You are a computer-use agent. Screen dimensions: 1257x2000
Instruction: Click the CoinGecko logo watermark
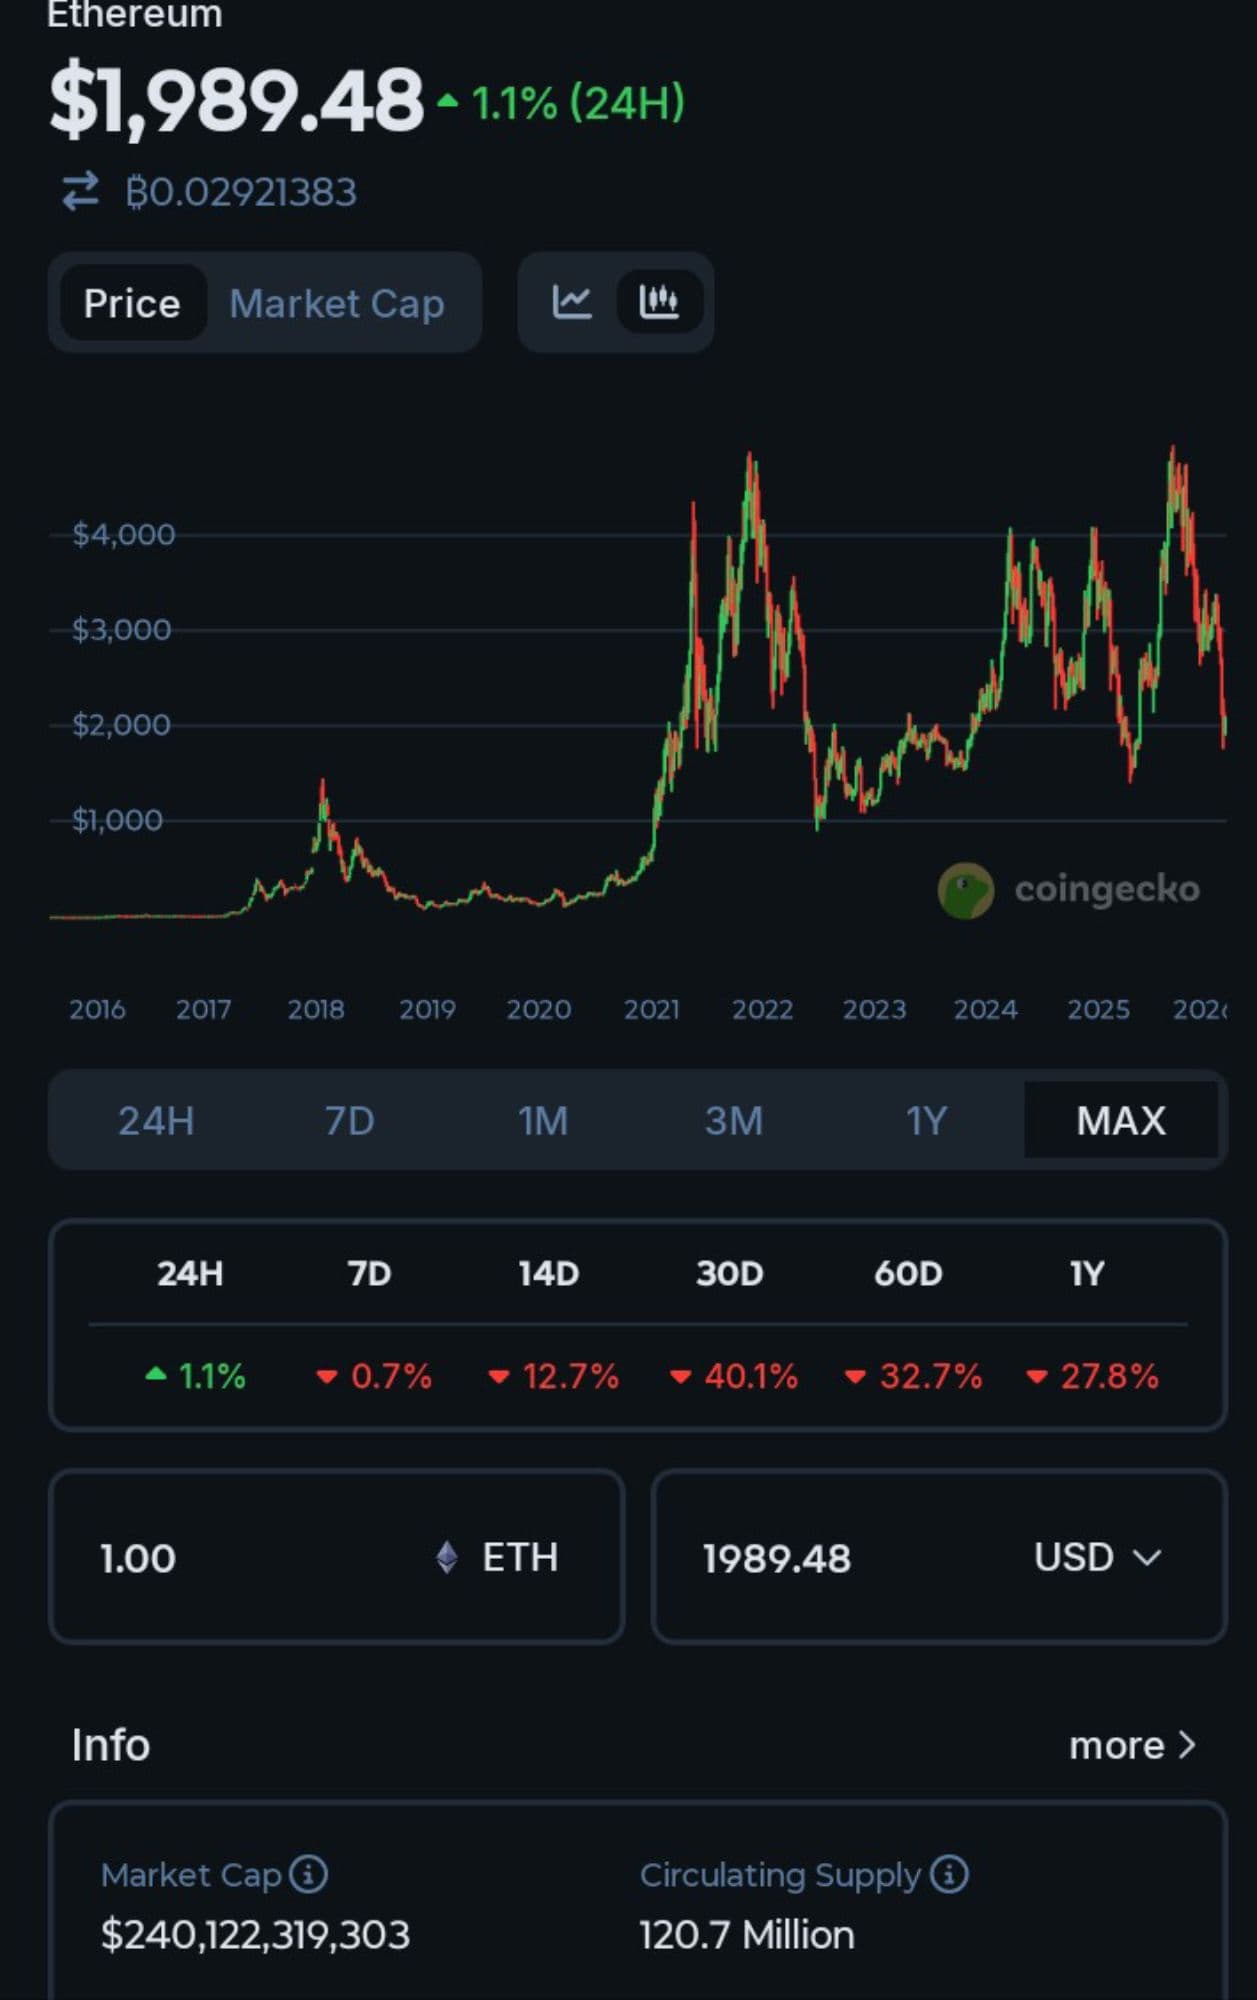pos(966,890)
